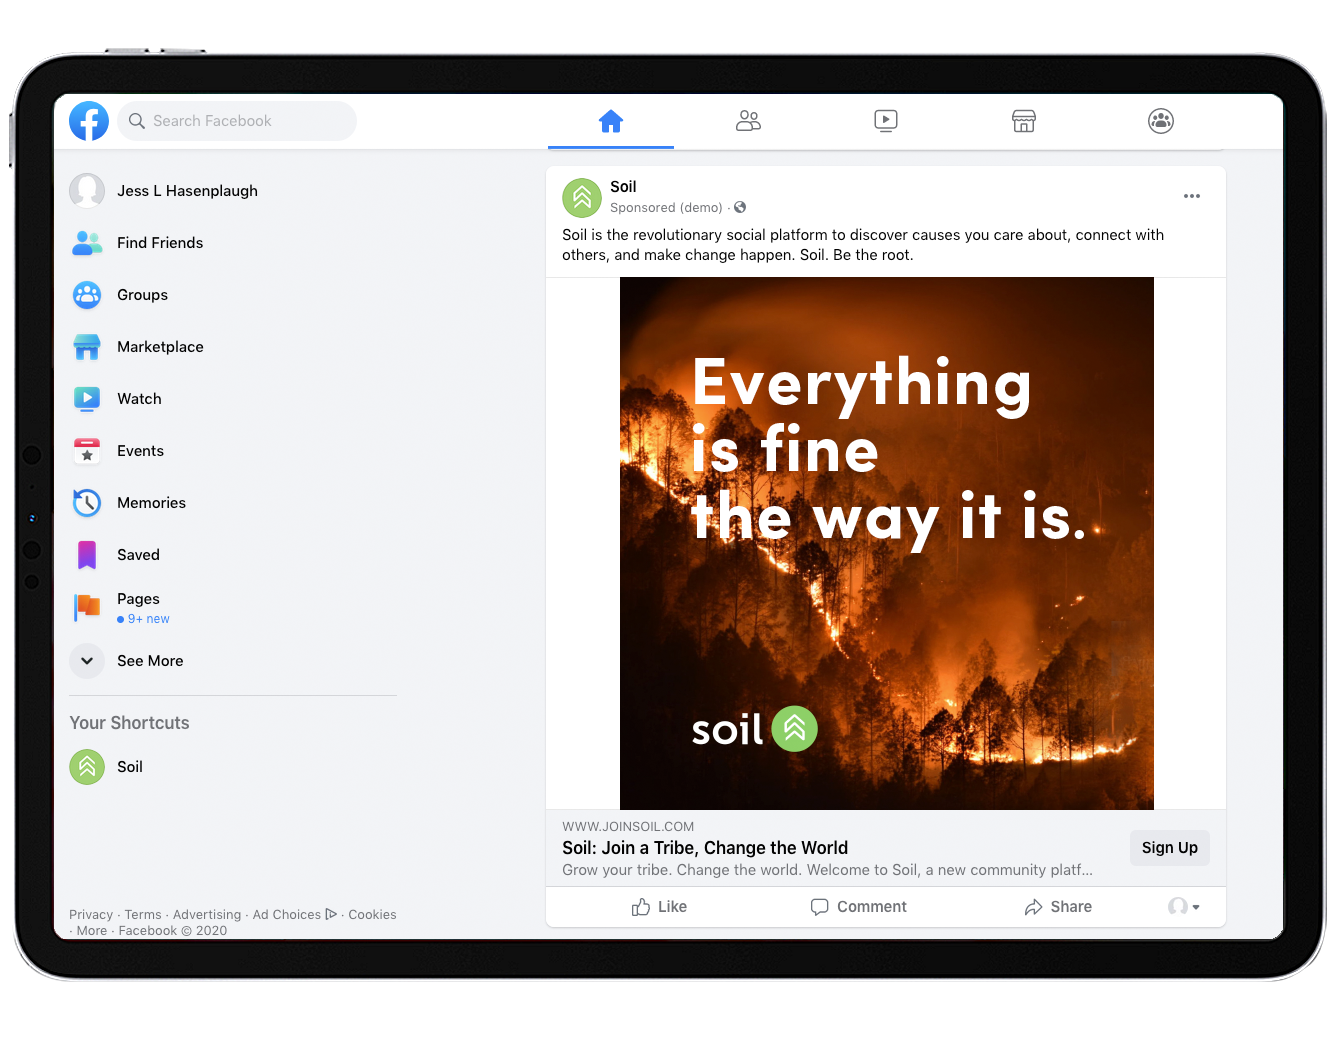1344x1040 pixels.
Task: Click the Events calendar icon
Action: point(87,451)
